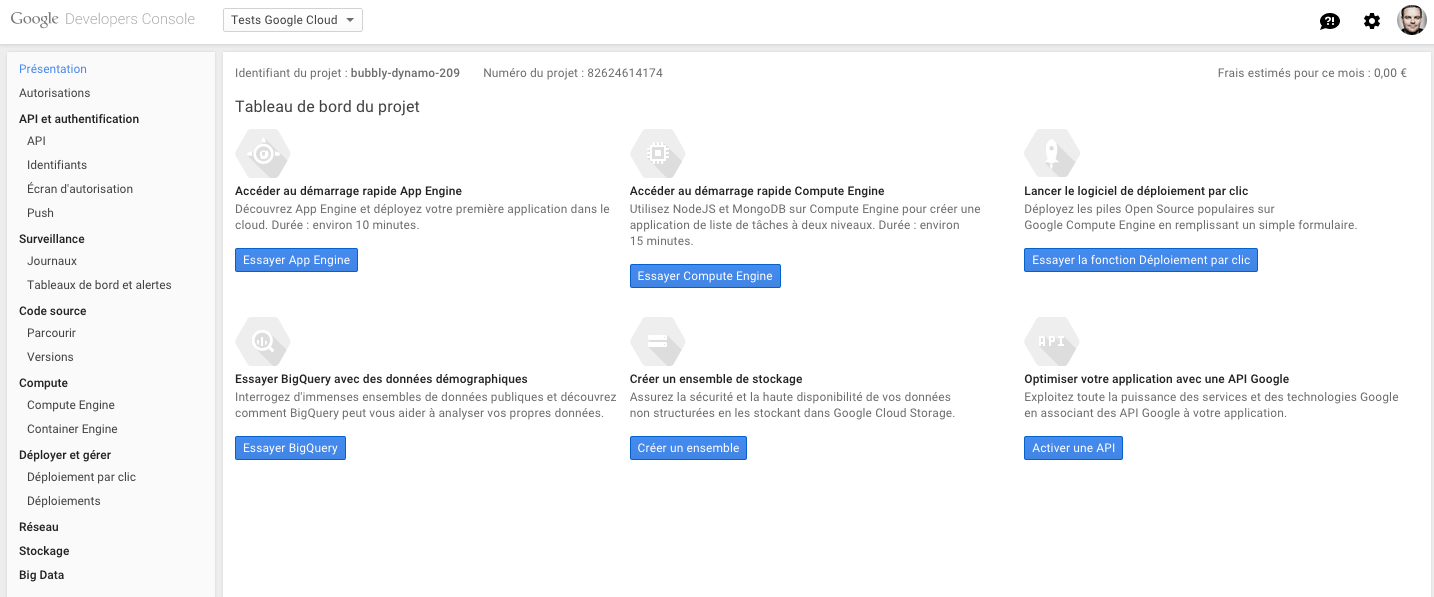Open the Tests Google Cloud project dropdown
Image resolution: width=1434 pixels, height=597 pixels.
click(293, 20)
